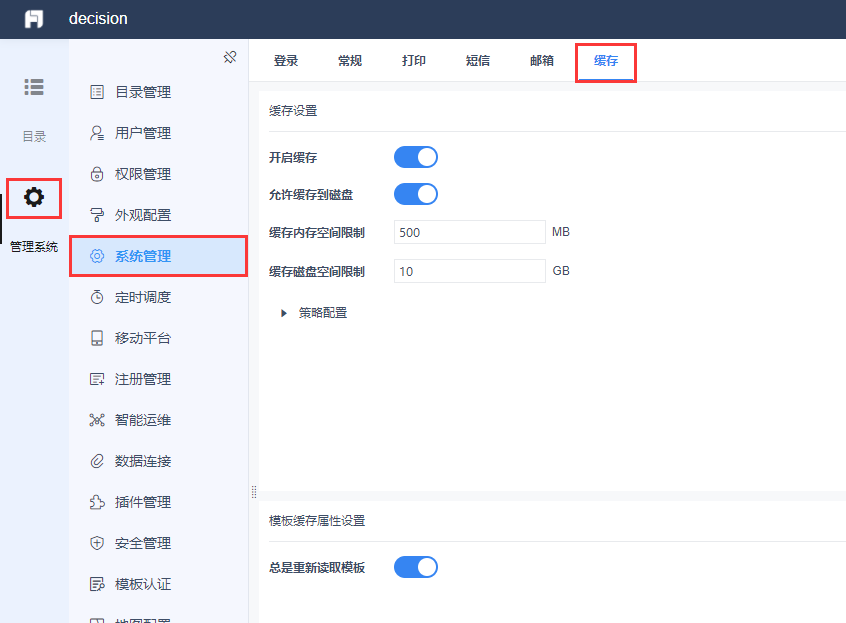Click the decision title text

[98, 19]
